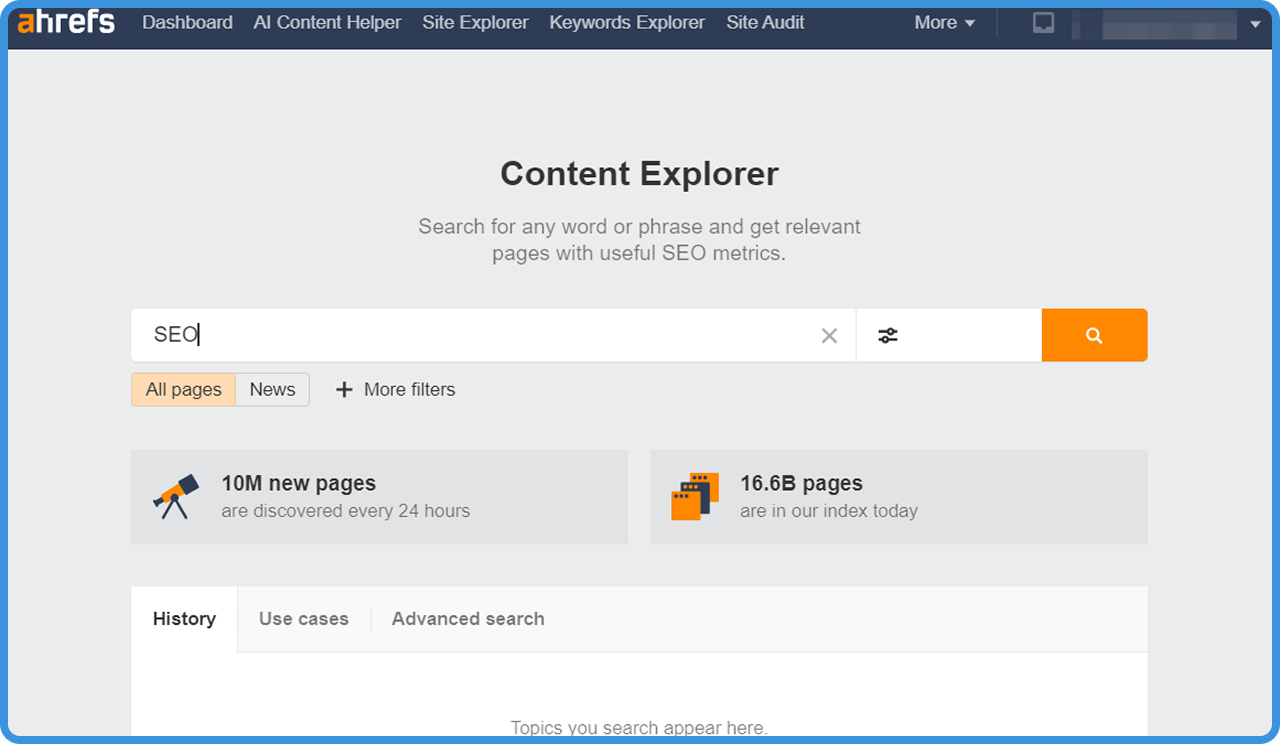Screen dimensions: 1280x744
Task: Select the All pages toggle
Action: click(x=184, y=390)
